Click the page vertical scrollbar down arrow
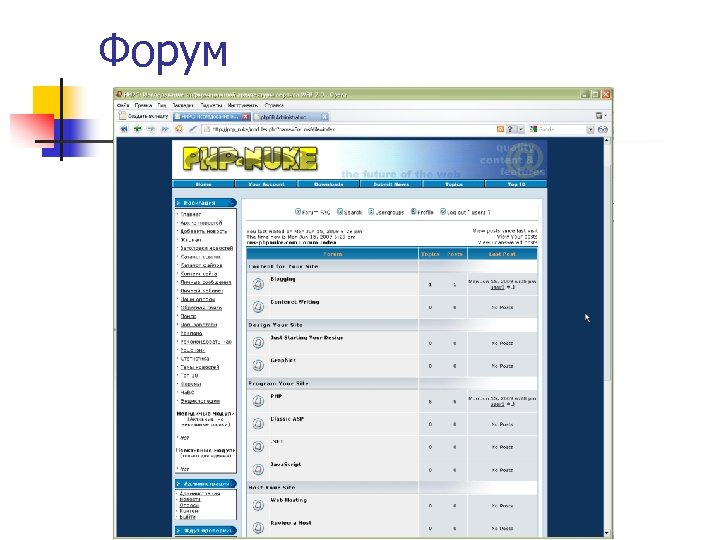Viewport: 720px width, 540px height. (x=607, y=533)
